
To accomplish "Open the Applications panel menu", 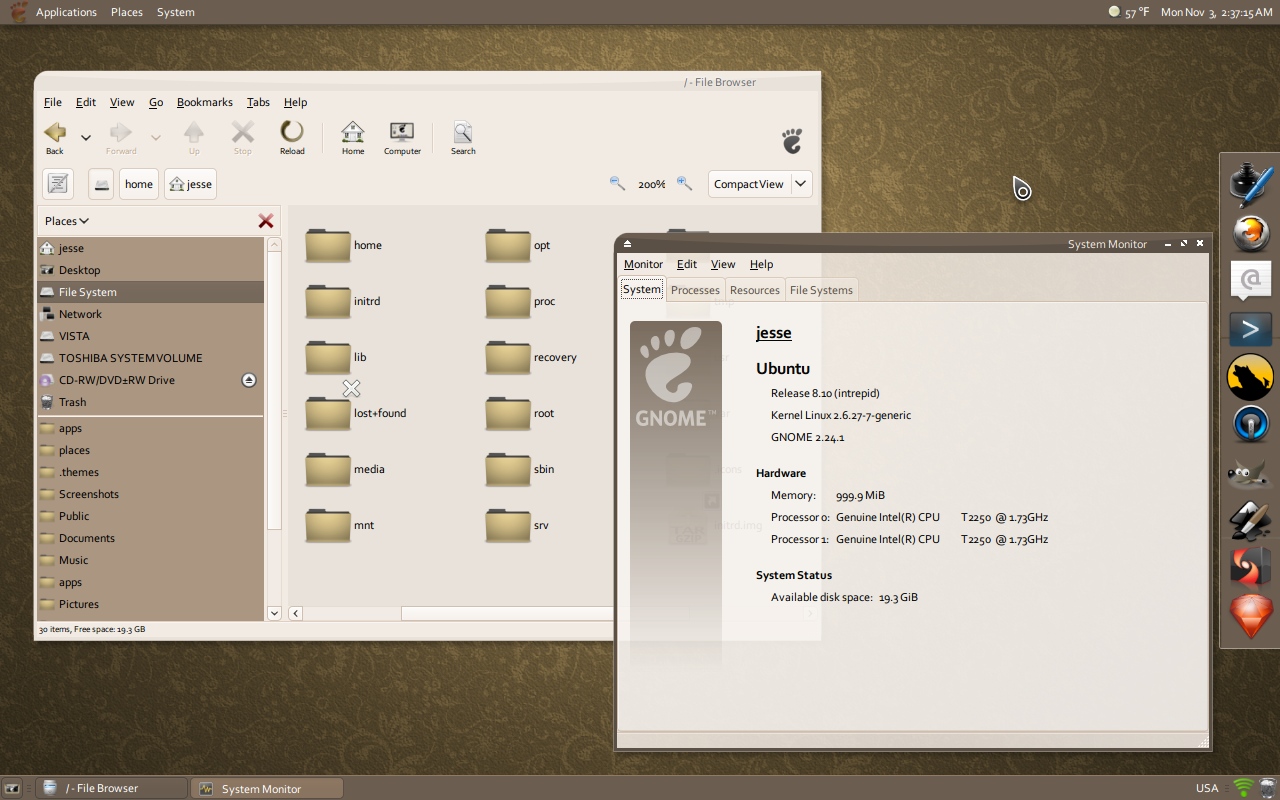I will [x=66, y=12].
